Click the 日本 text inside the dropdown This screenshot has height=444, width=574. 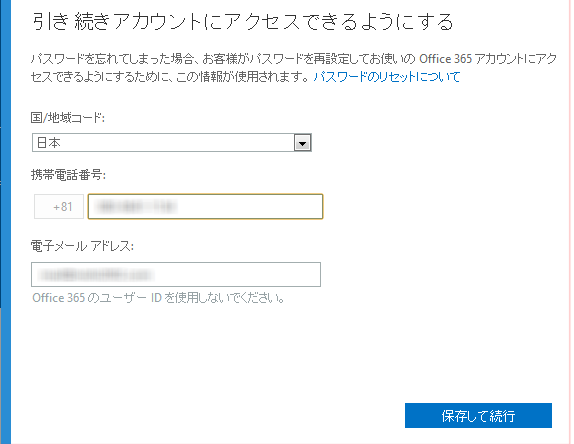(x=49, y=143)
